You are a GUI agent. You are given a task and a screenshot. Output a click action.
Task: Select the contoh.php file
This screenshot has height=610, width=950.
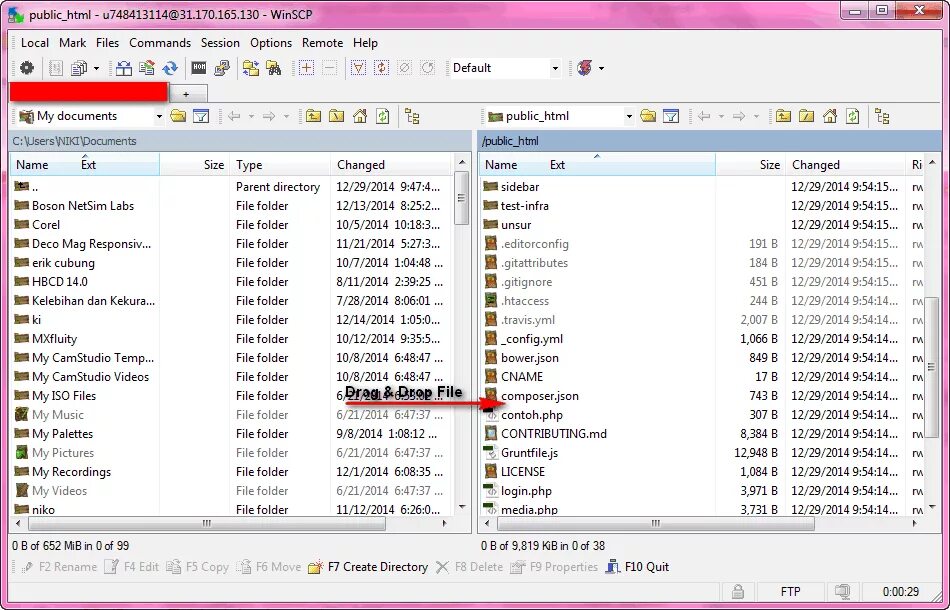(x=531, y=415)
